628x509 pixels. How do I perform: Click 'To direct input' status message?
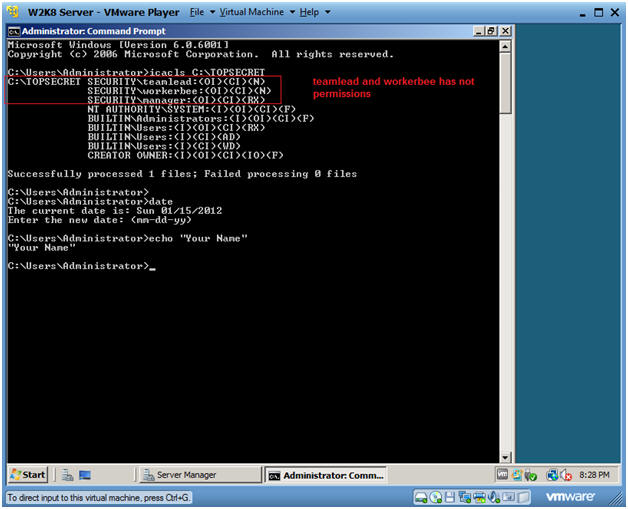coord(98,498)
